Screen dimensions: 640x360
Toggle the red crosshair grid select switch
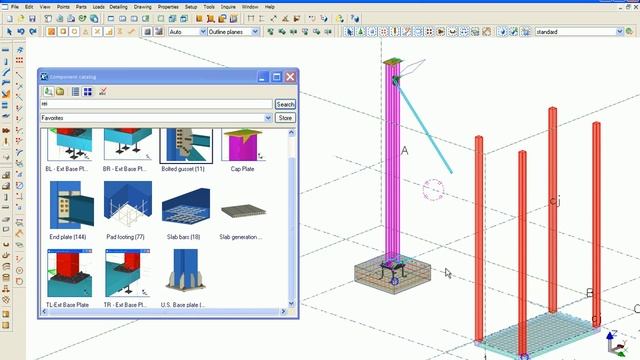pos(384,31)
